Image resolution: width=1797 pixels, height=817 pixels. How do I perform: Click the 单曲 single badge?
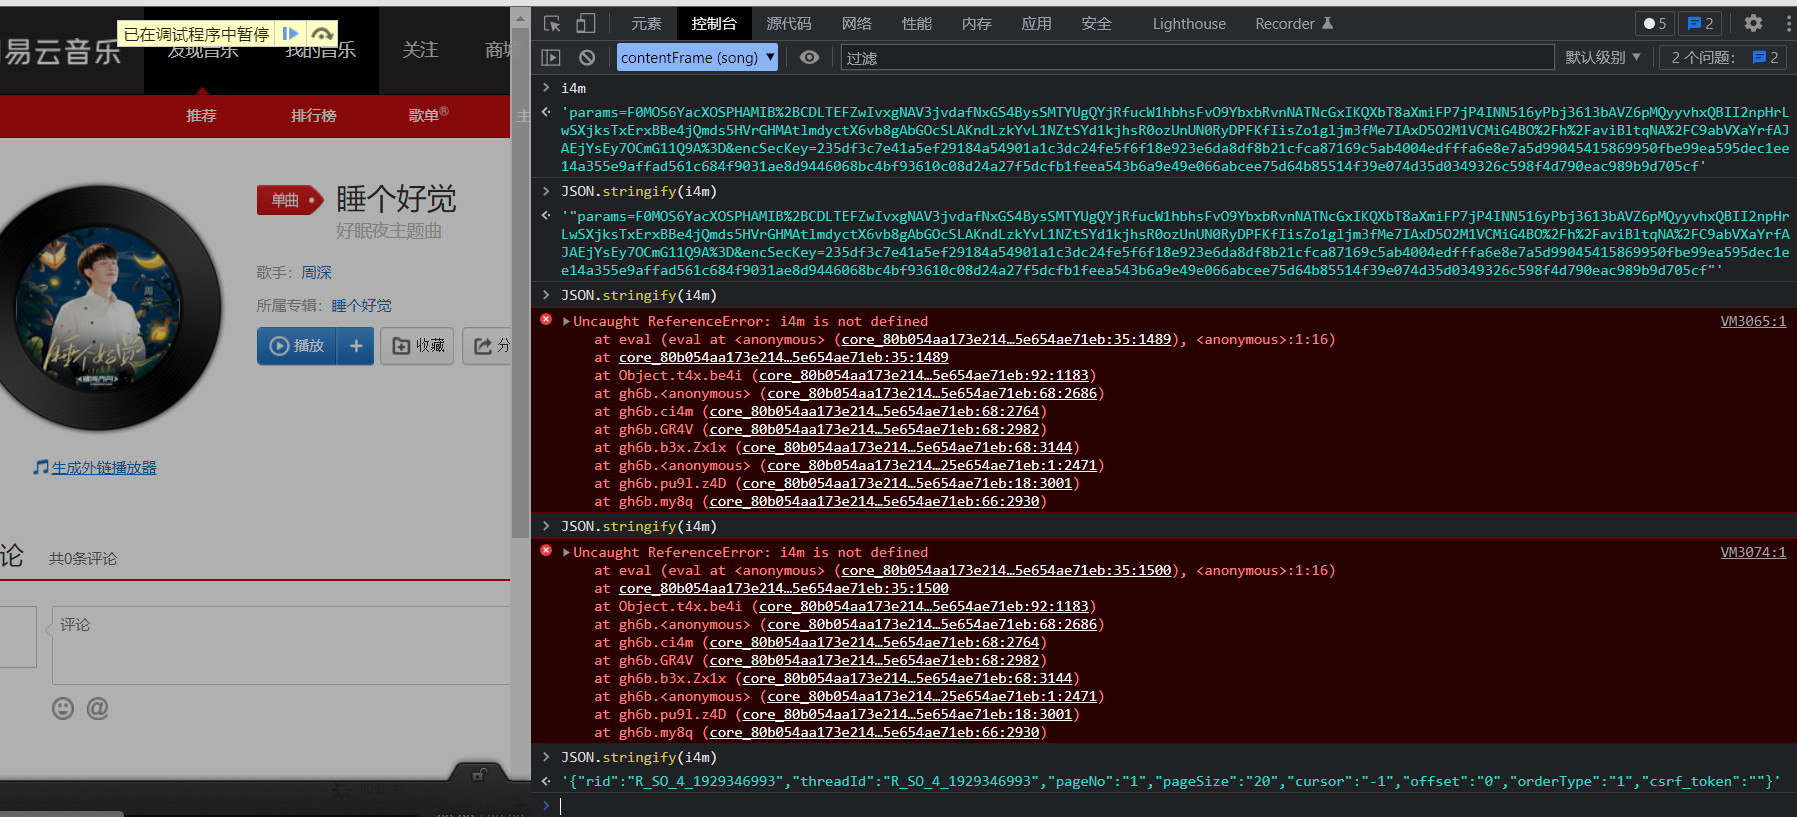tap(290, 200)
